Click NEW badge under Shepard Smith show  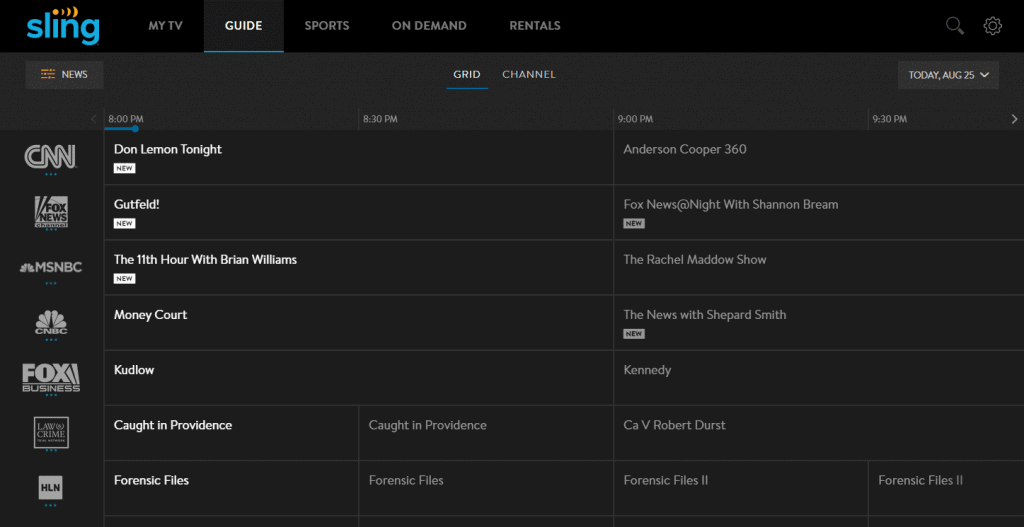pyautogui.click(x=634, y=334)
